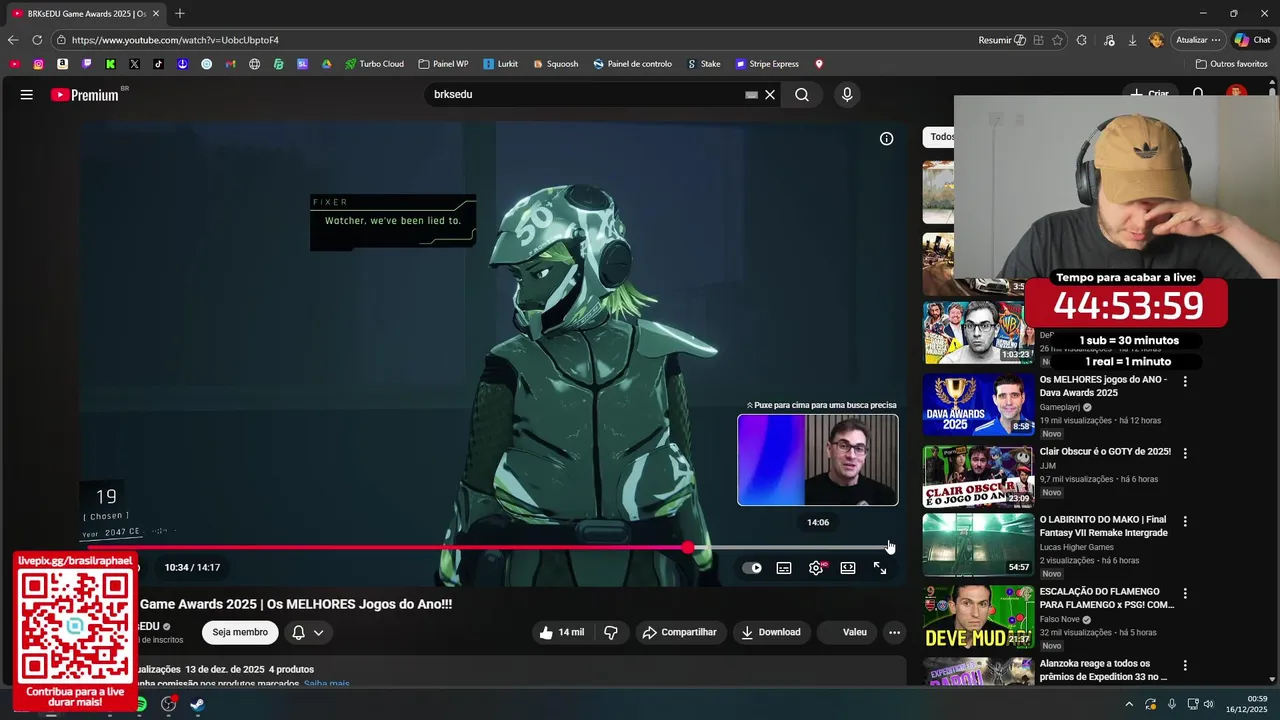The image size is (1280, 720).
Task: Open options for Alanzoka reage video
Action: (1185, 665)
